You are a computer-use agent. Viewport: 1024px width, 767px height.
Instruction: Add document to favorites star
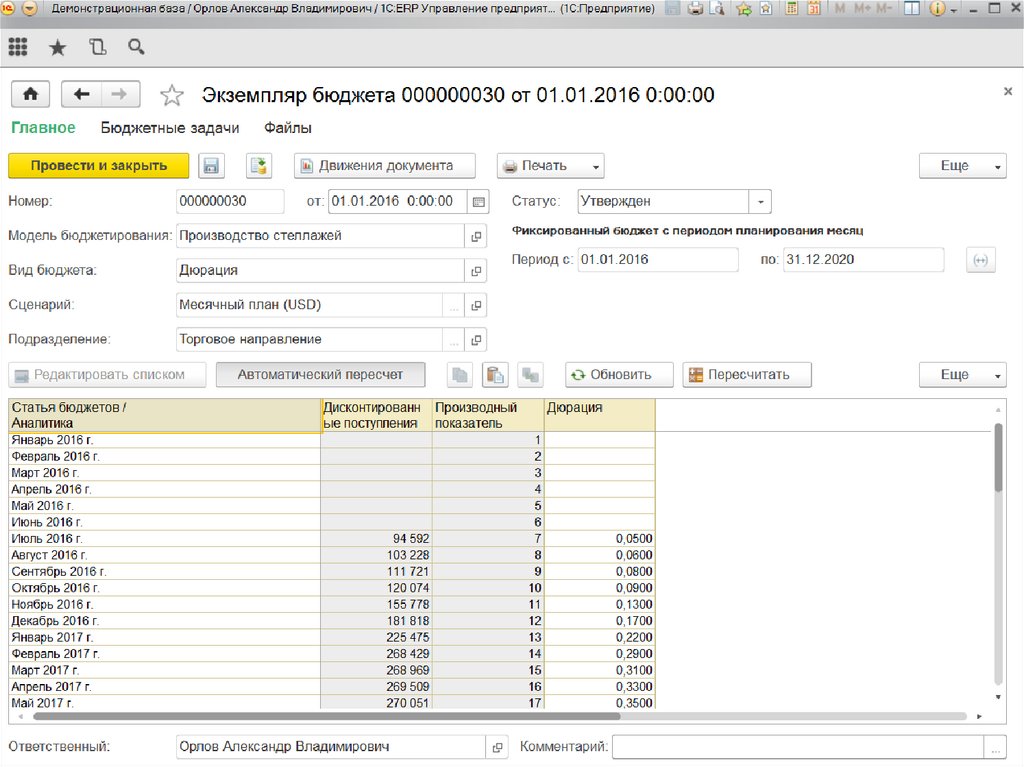click(172, 95)
